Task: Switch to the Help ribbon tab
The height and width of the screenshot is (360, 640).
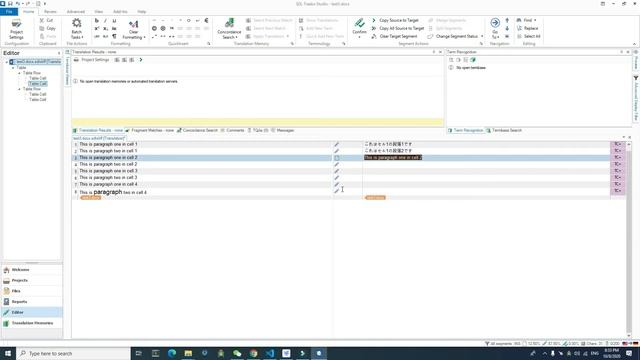Action: pos(142,12)
